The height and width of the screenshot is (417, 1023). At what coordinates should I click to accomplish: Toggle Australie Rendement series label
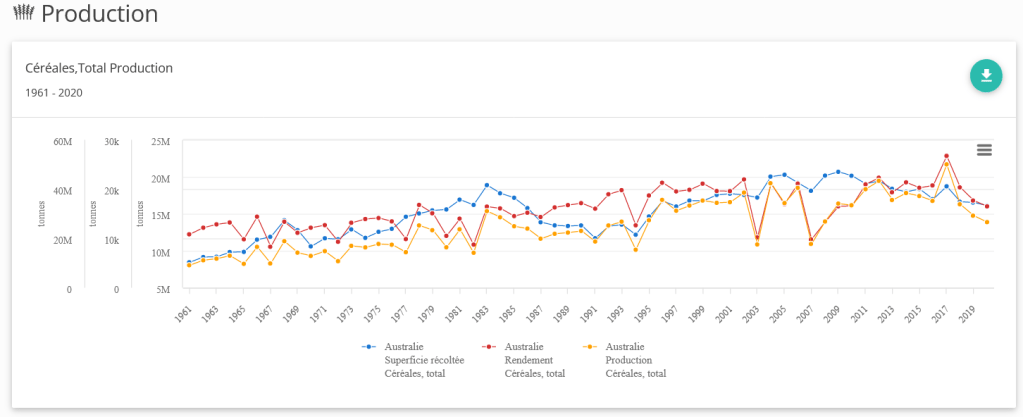click(535, 359)
